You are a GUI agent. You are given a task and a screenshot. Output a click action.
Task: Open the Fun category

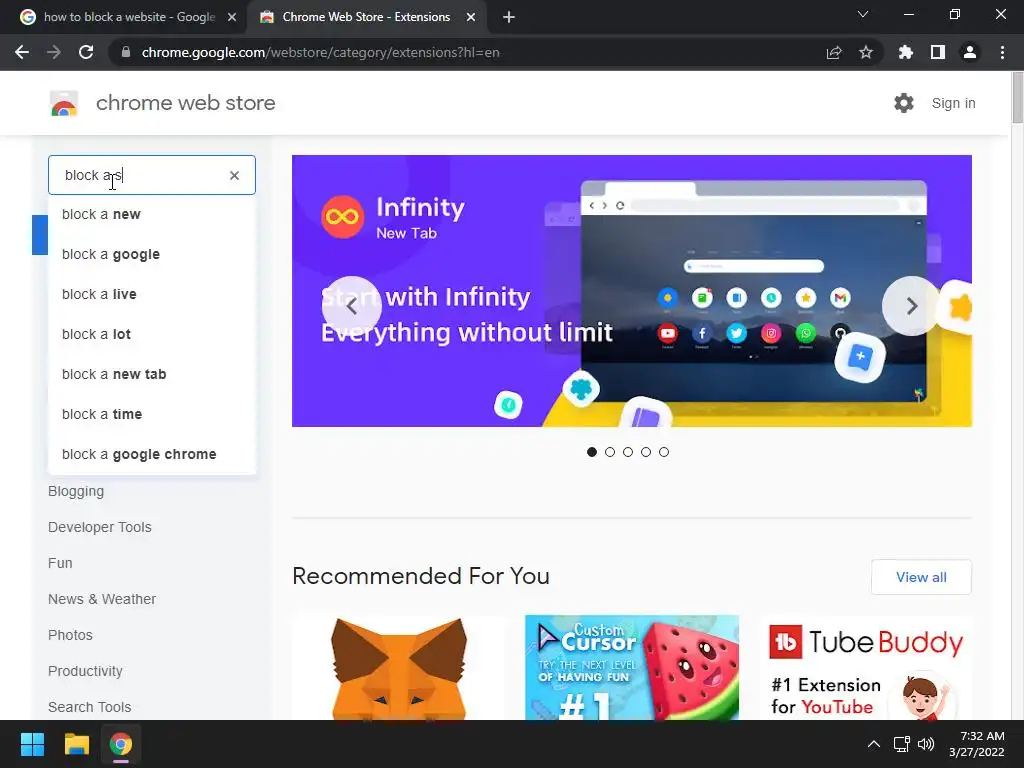point(60,563)
